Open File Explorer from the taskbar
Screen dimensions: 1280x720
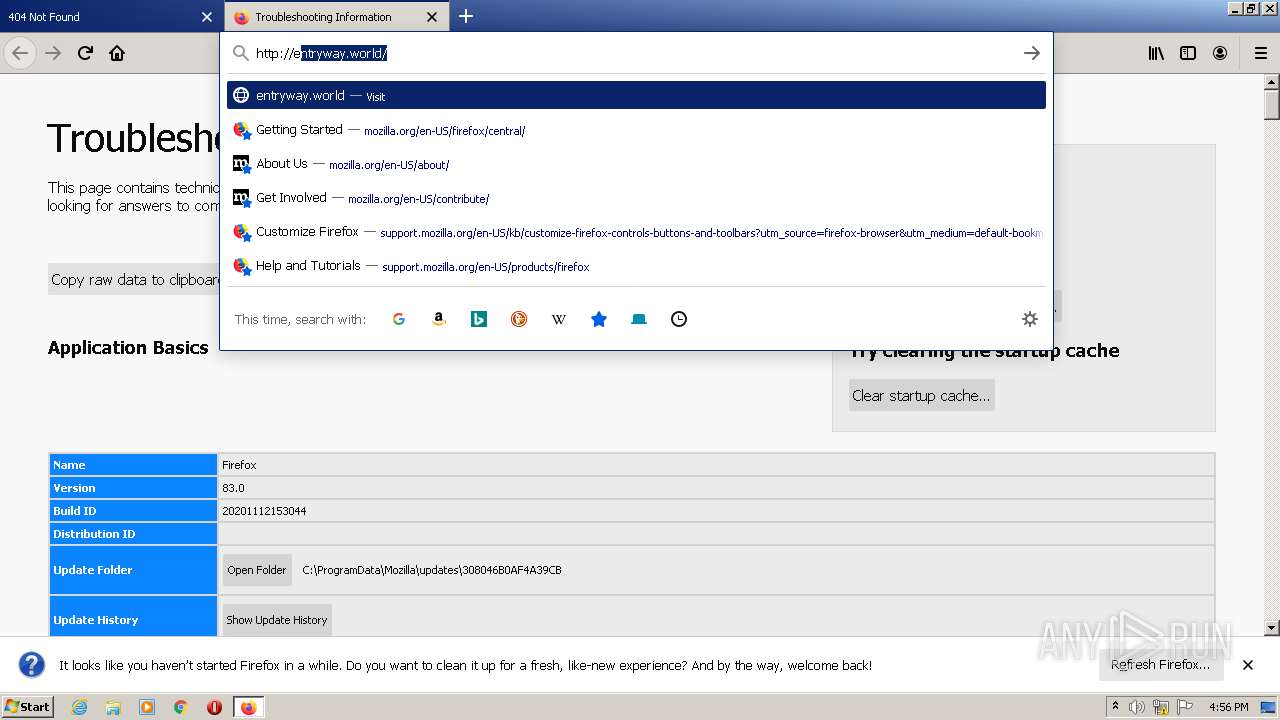point(113,707)
